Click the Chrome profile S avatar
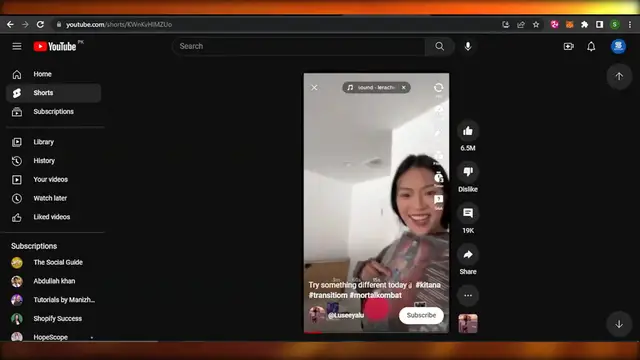 (x=615, y=24)
